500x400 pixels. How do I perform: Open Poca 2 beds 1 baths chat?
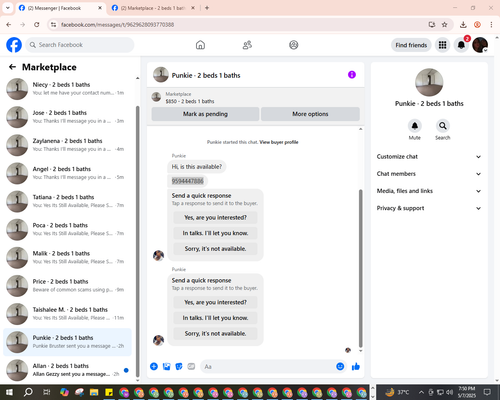67,229
